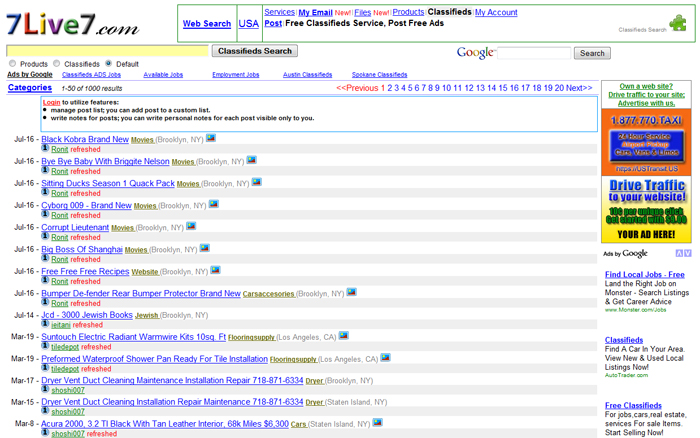The width and height of the screenshot is (700, 438).
Task: Open image icon for Sitting Ducks Season 1 Quack Pack
Action: tap(257, 182)
